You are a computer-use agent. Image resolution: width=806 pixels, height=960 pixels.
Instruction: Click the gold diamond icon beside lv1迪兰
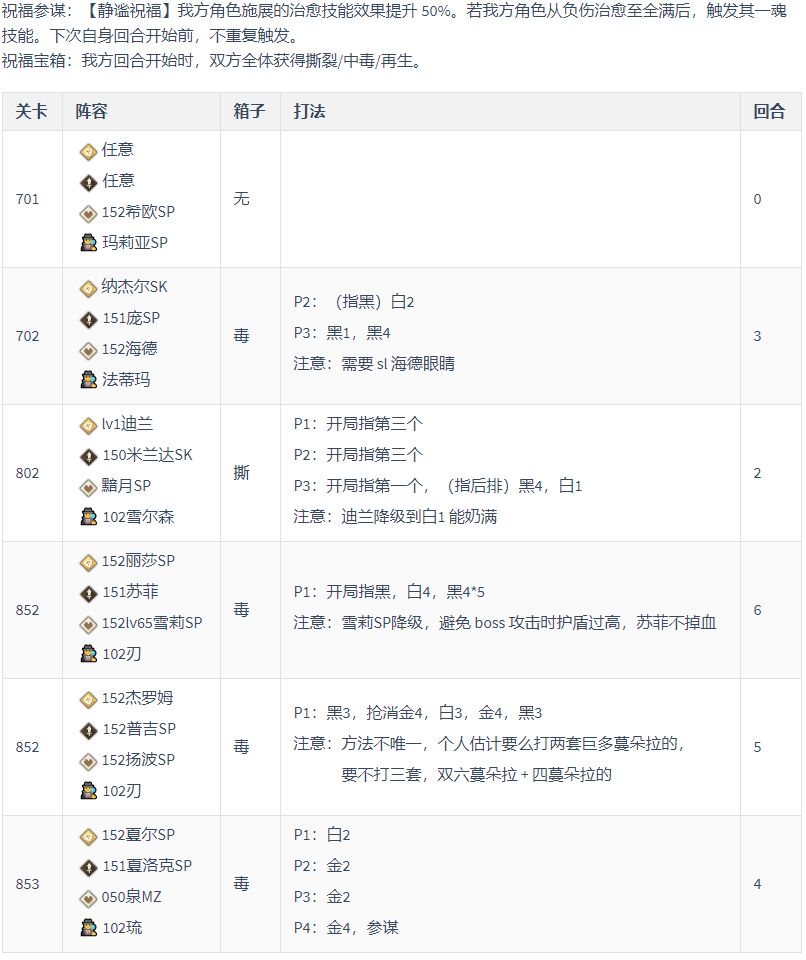(x=89, y=426)
